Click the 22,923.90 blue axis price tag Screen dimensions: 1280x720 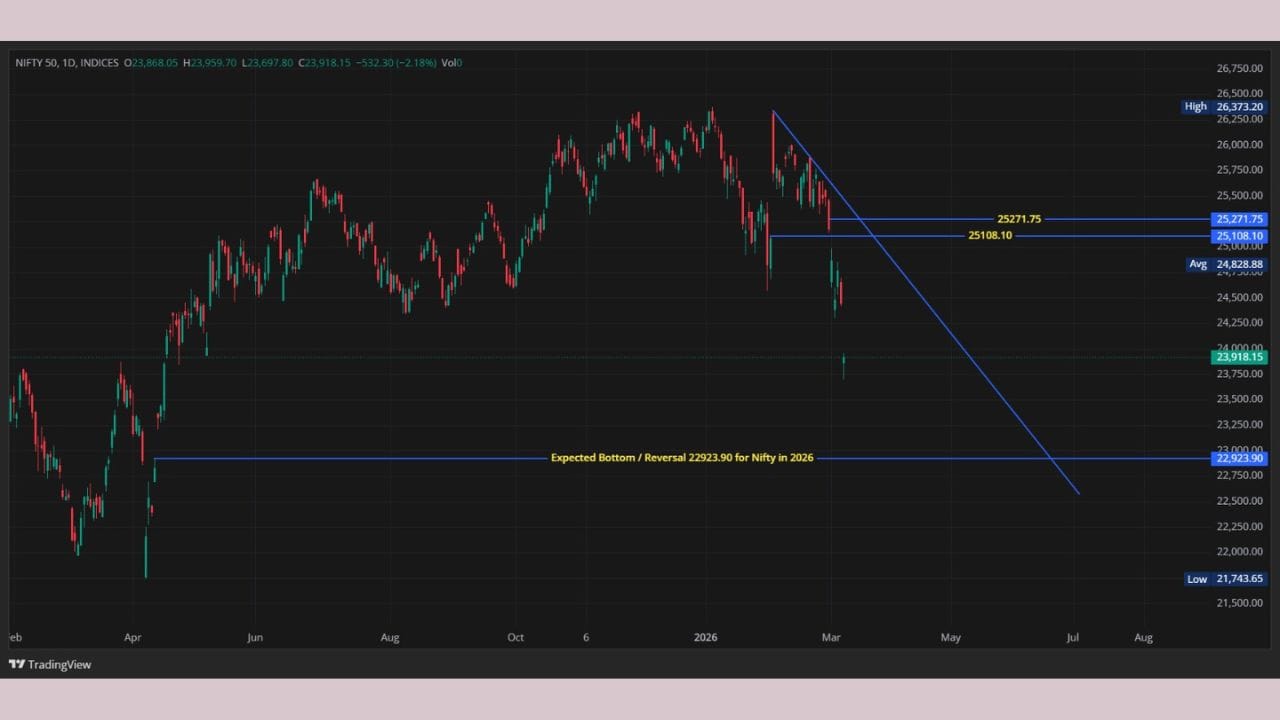coord(1239,459)
